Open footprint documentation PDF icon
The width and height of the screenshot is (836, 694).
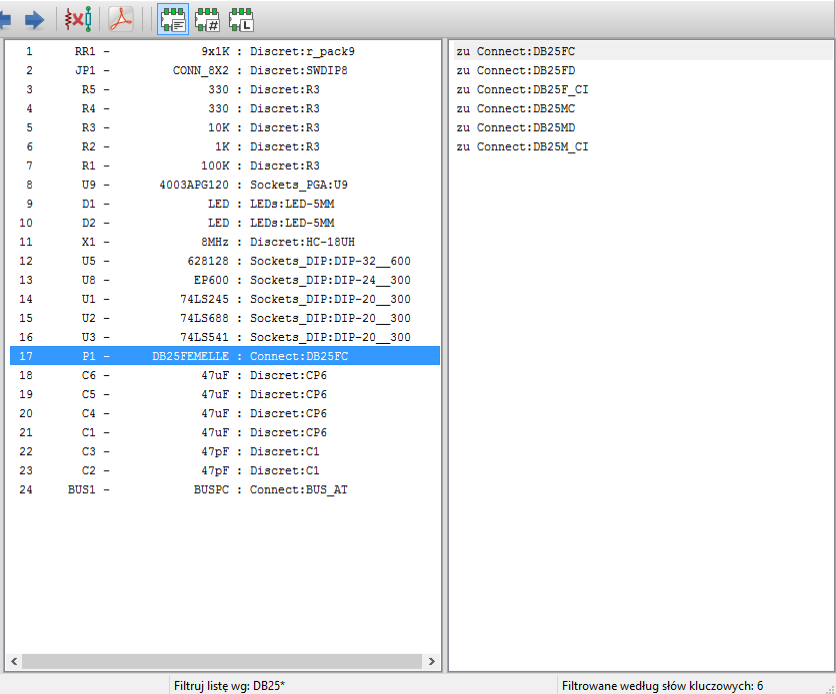[121, 19]
